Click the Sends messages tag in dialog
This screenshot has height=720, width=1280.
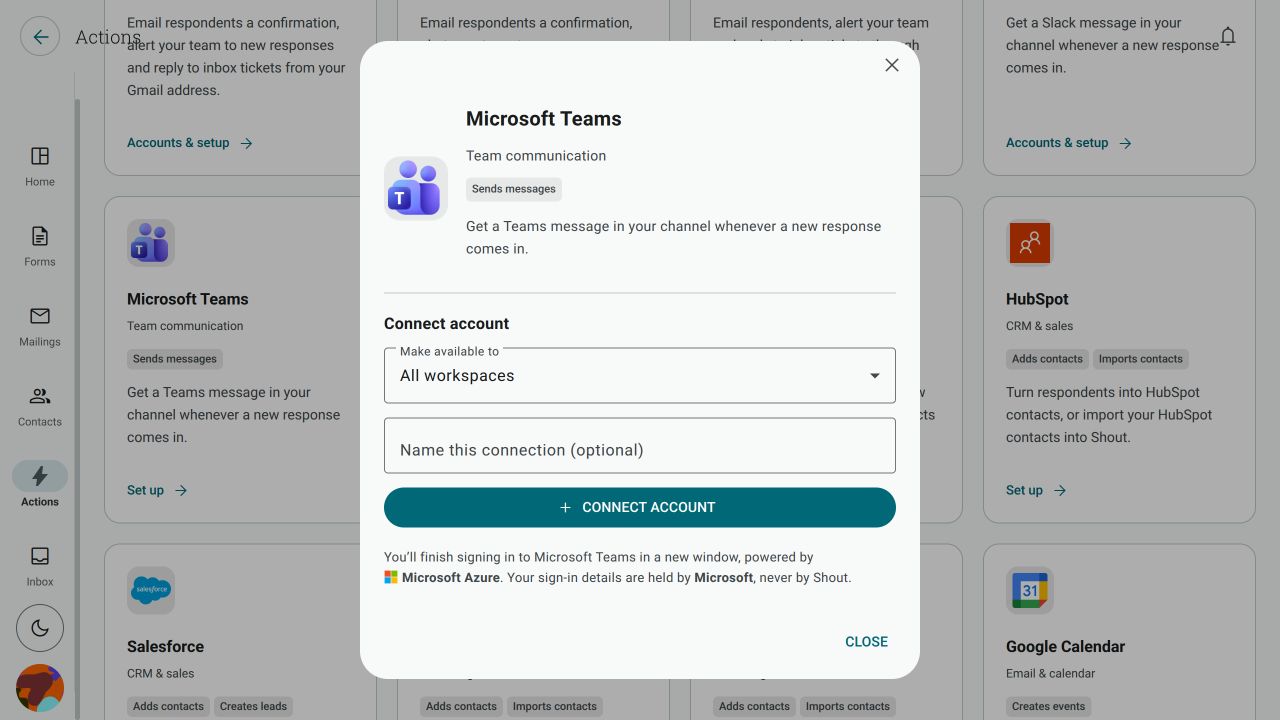click(514, 189)
